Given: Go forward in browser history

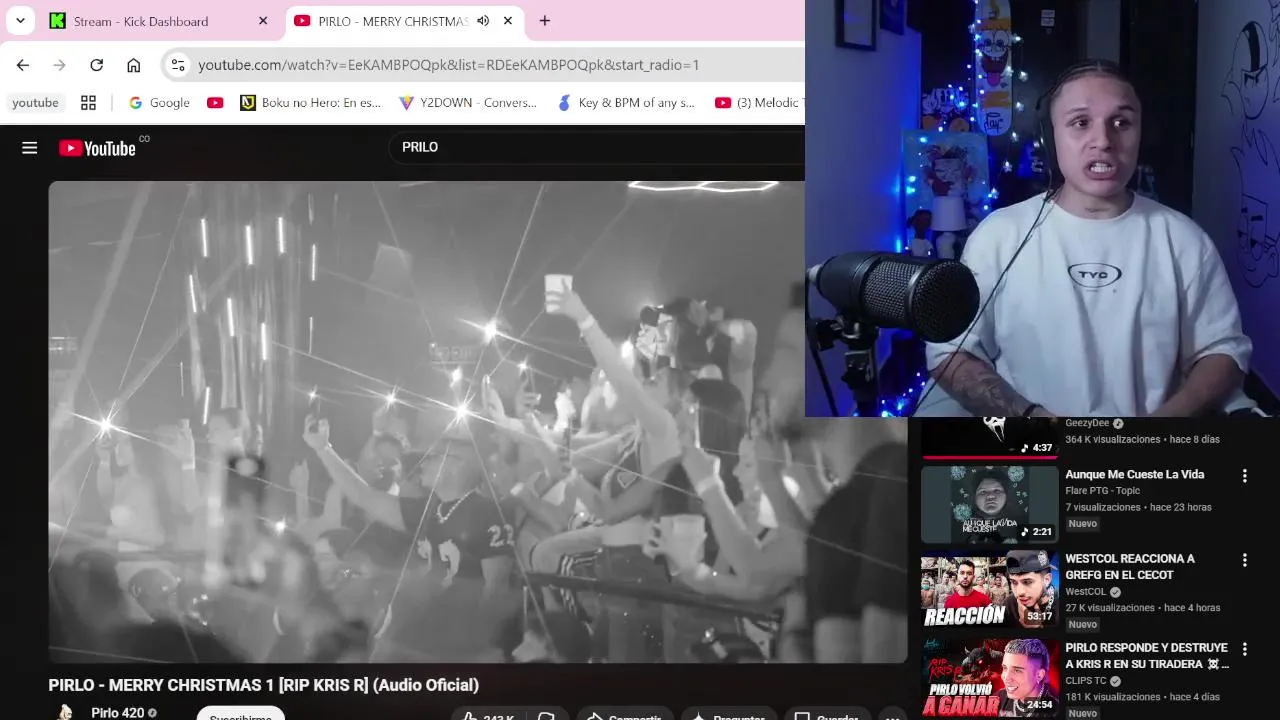Looking at the screenshot, I should (x=60, y=65).
